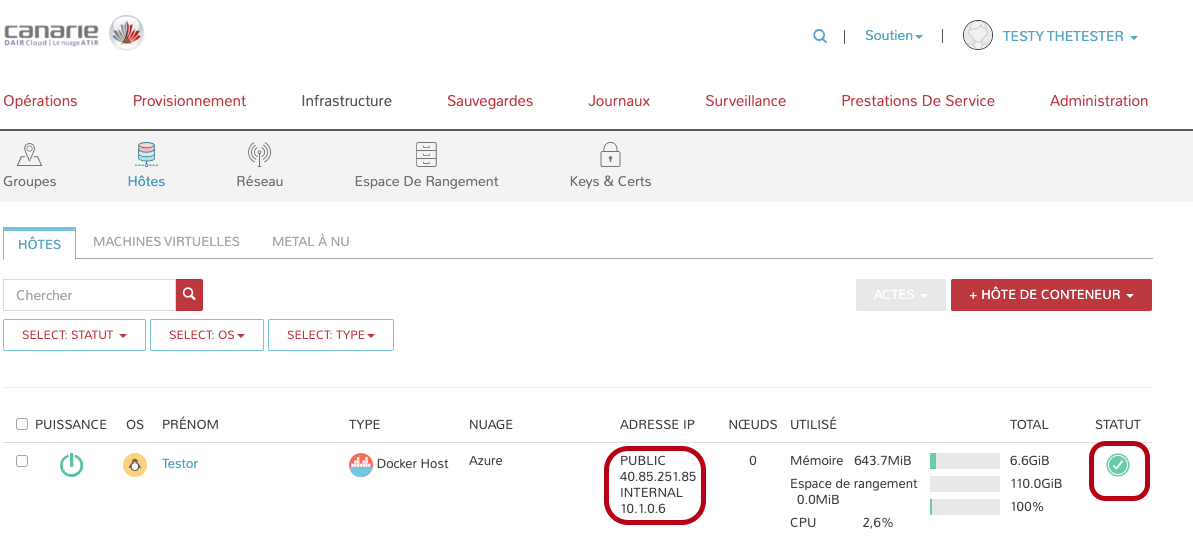Click the search magnifier icon in header
This screenshot has height=538, width=1193.
pyautogui.click(x=820, y=36)
